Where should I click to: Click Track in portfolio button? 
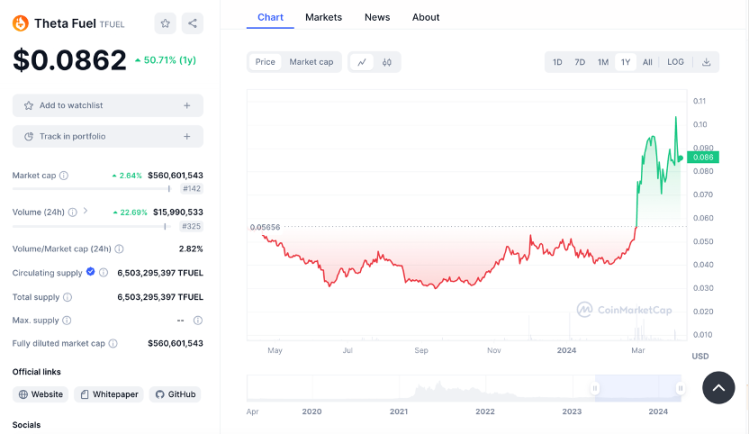click(107, 137)
